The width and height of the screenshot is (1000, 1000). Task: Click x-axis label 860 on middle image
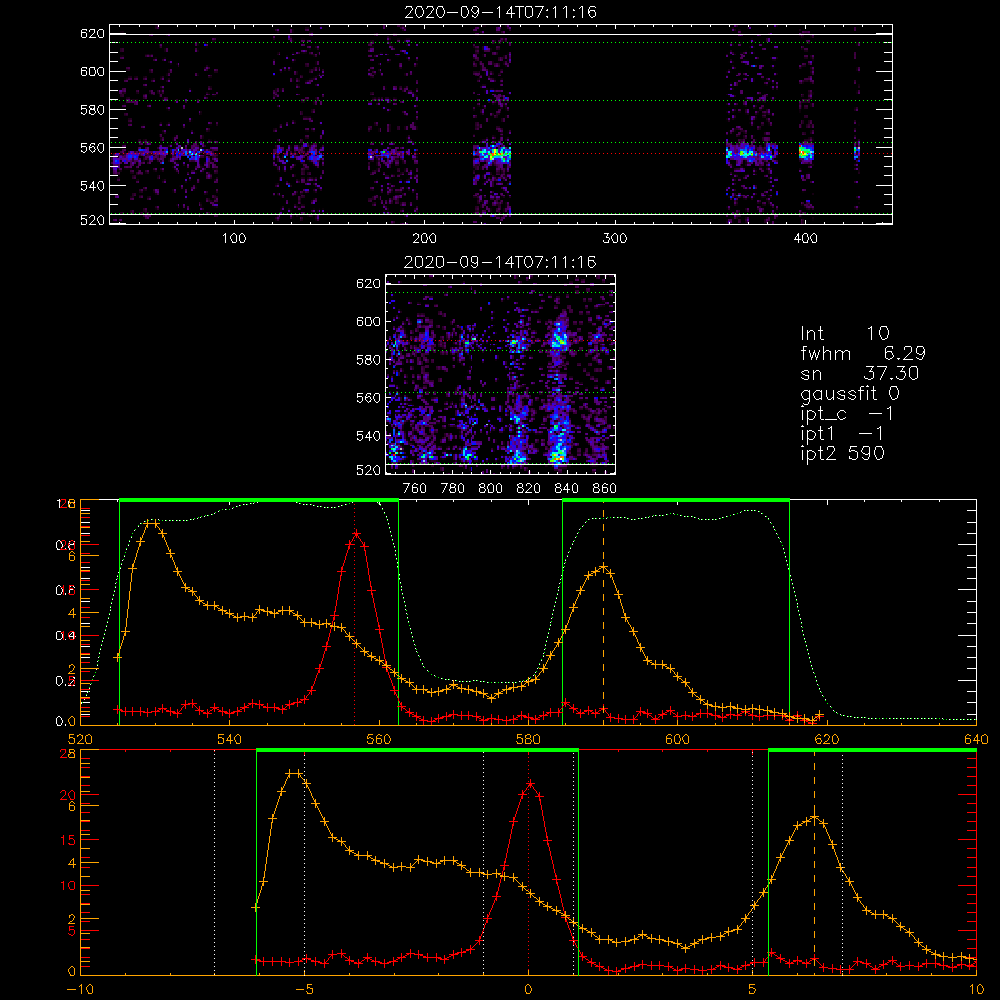click(605, 489)
